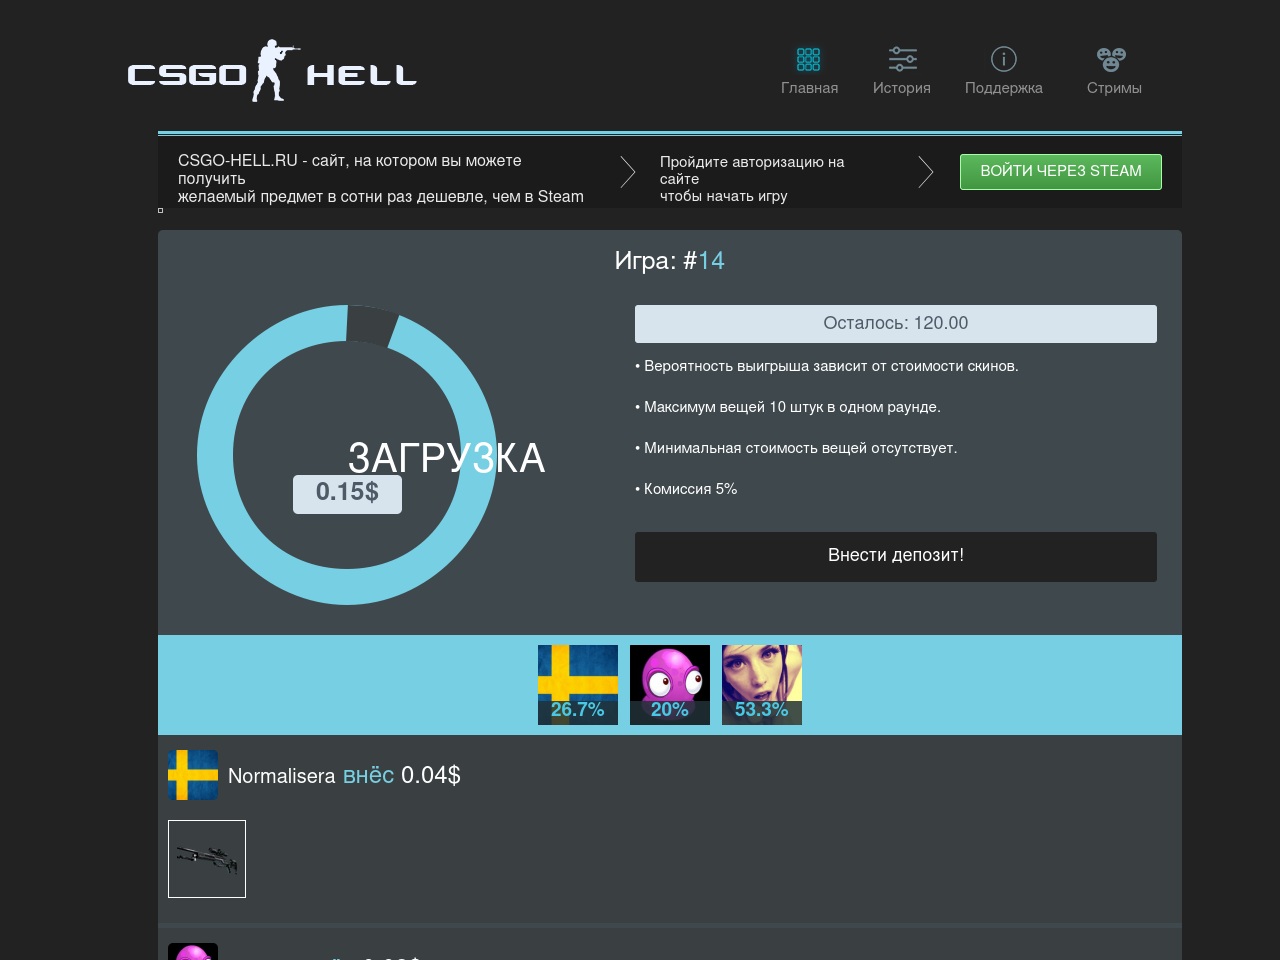Viewport: 1280px width, 960px height.
Task: Click the Главная grid icon
Action: click(809, 59)
